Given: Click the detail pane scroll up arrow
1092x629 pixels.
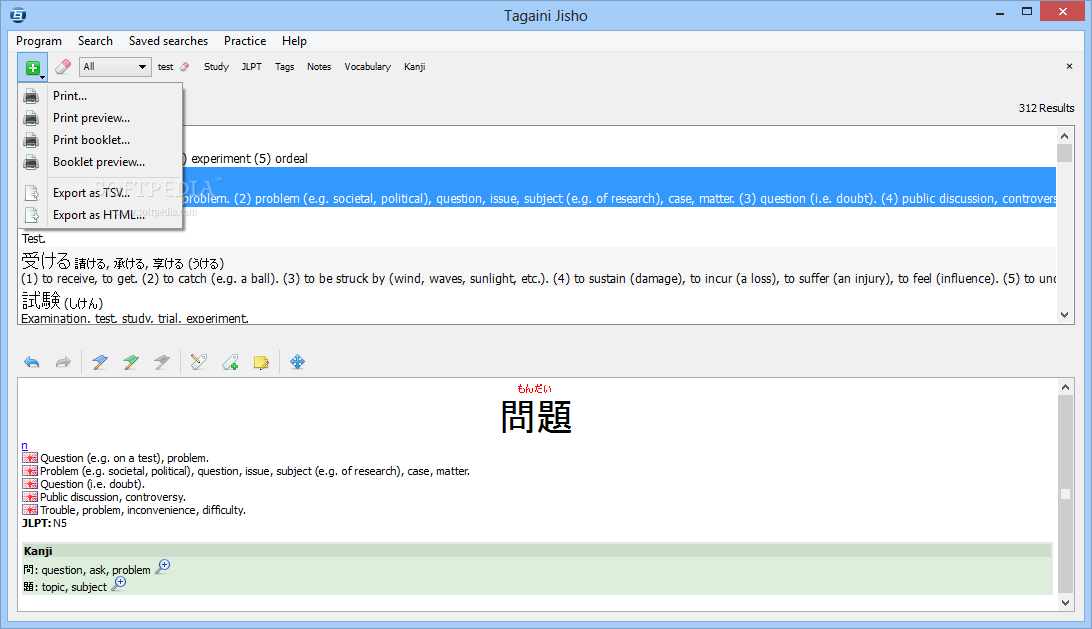Looking at the screenshot, I should pyautogui.click(x=1066, y=387).
